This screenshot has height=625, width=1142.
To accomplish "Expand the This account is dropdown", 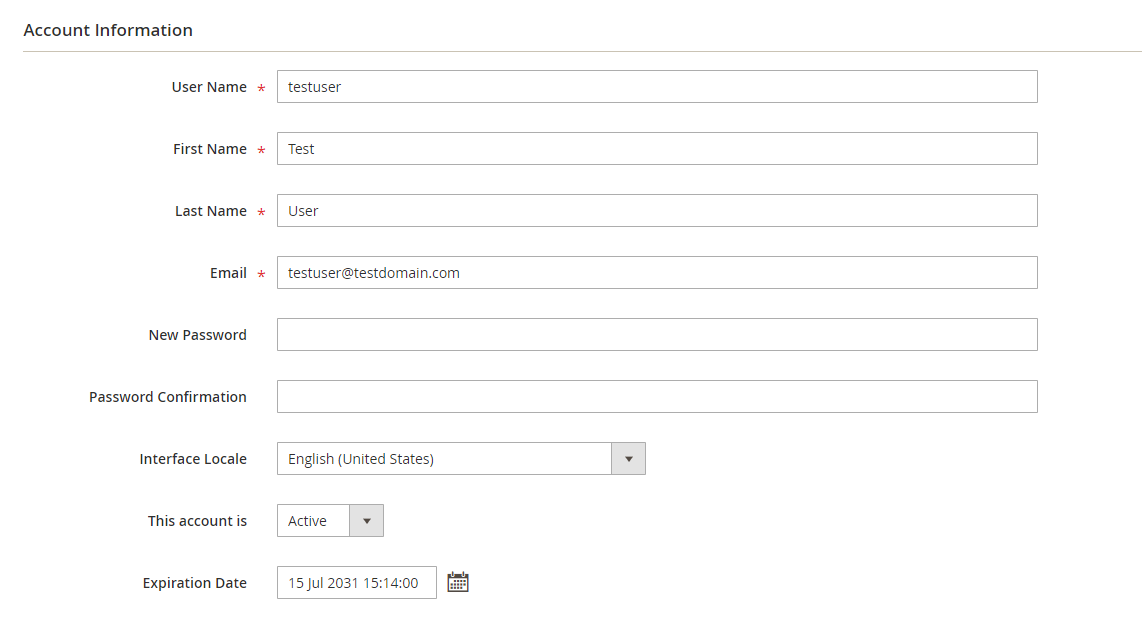I will (x=330, y=521).
